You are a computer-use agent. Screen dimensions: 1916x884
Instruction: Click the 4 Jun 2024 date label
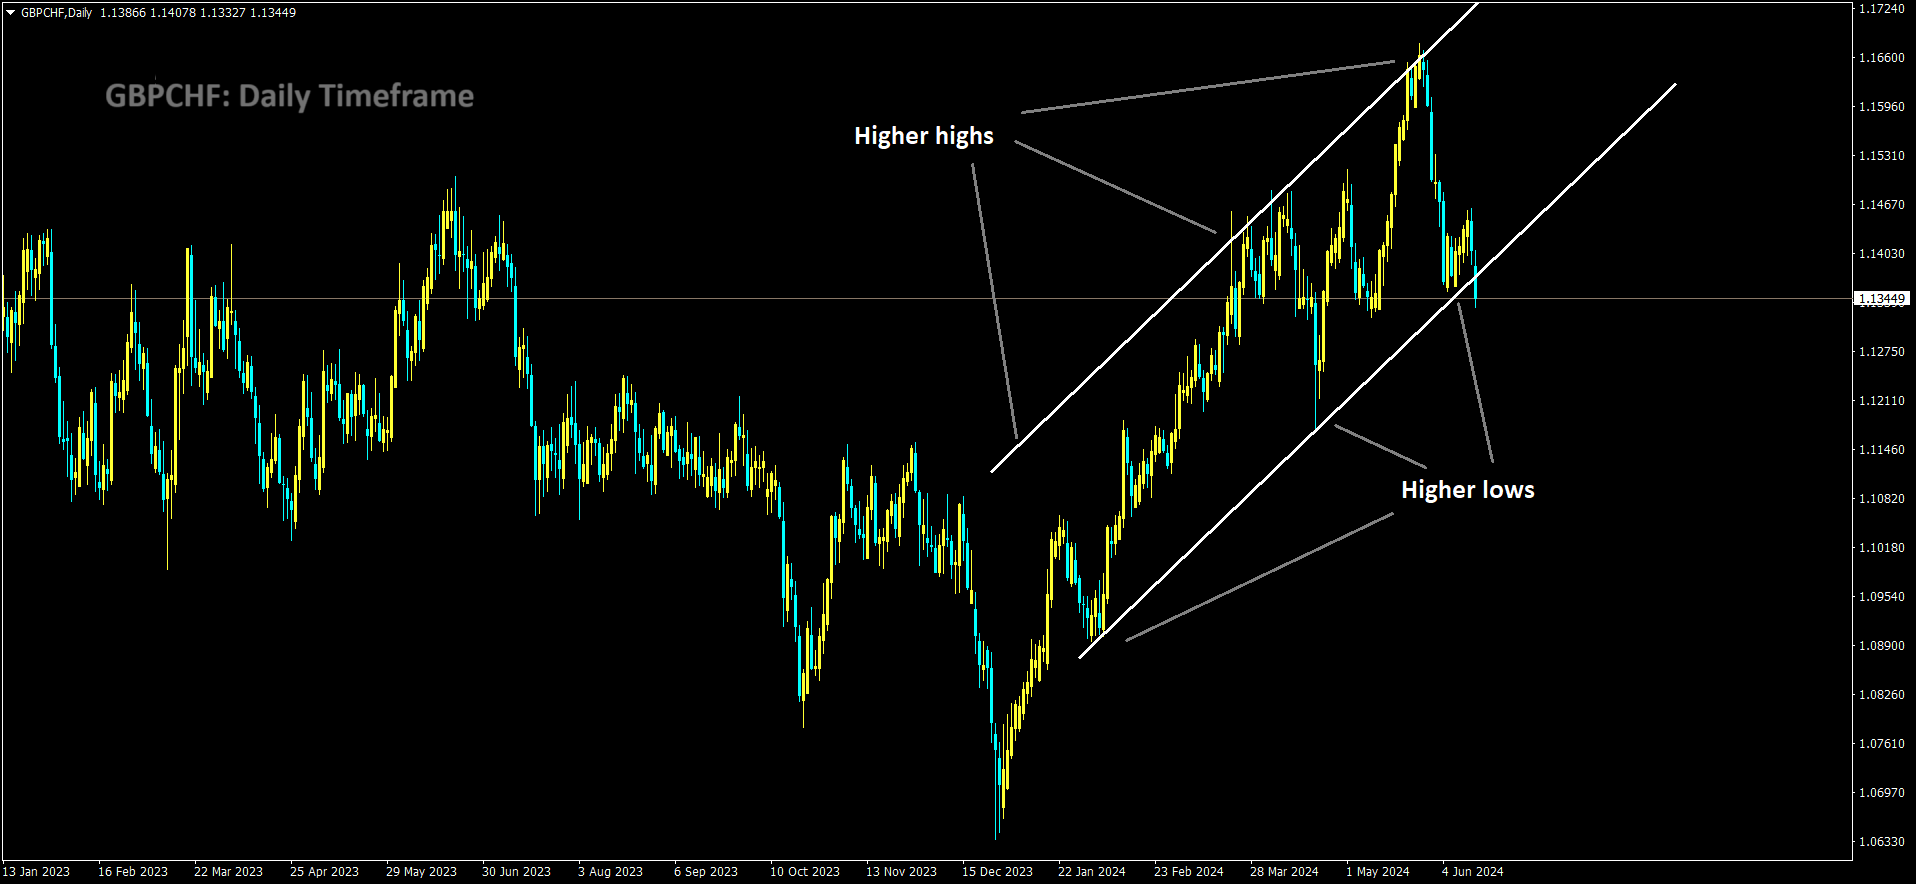[1472, 872]
